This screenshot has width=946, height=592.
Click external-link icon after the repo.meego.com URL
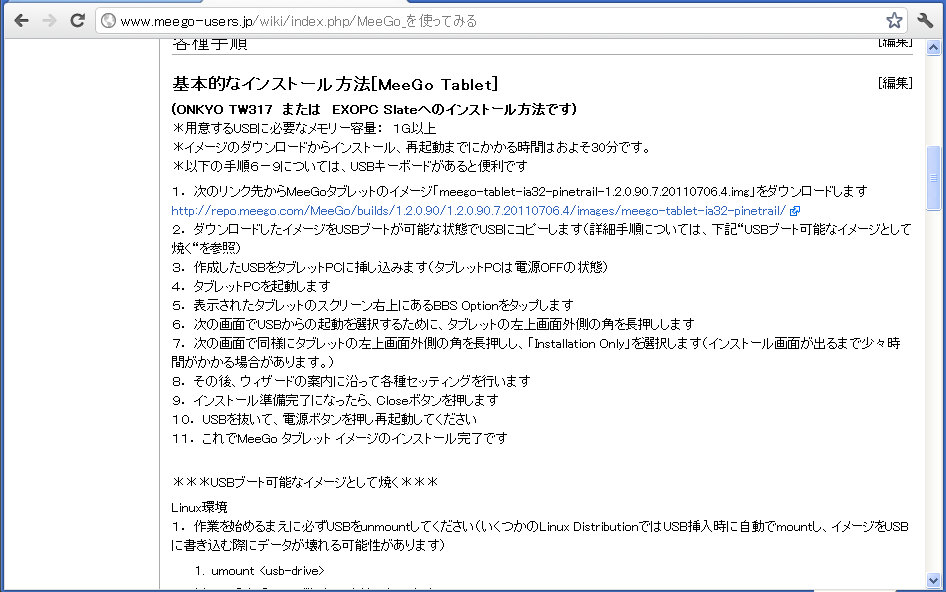(x=794, y=211)
